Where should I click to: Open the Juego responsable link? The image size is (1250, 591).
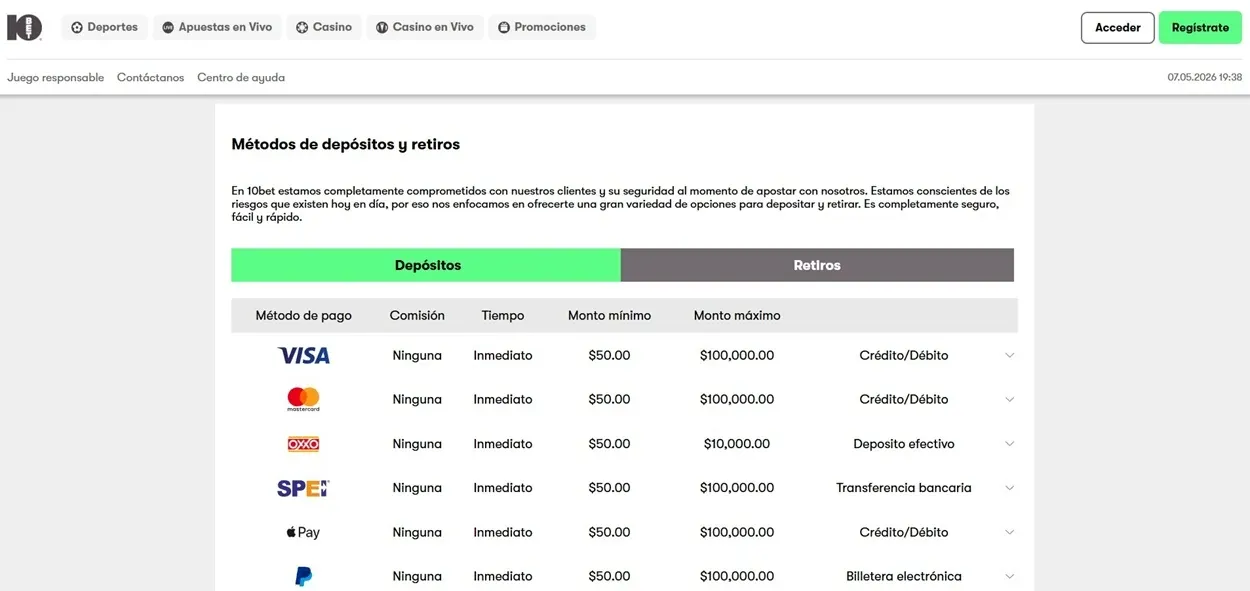tap(56, 77)
